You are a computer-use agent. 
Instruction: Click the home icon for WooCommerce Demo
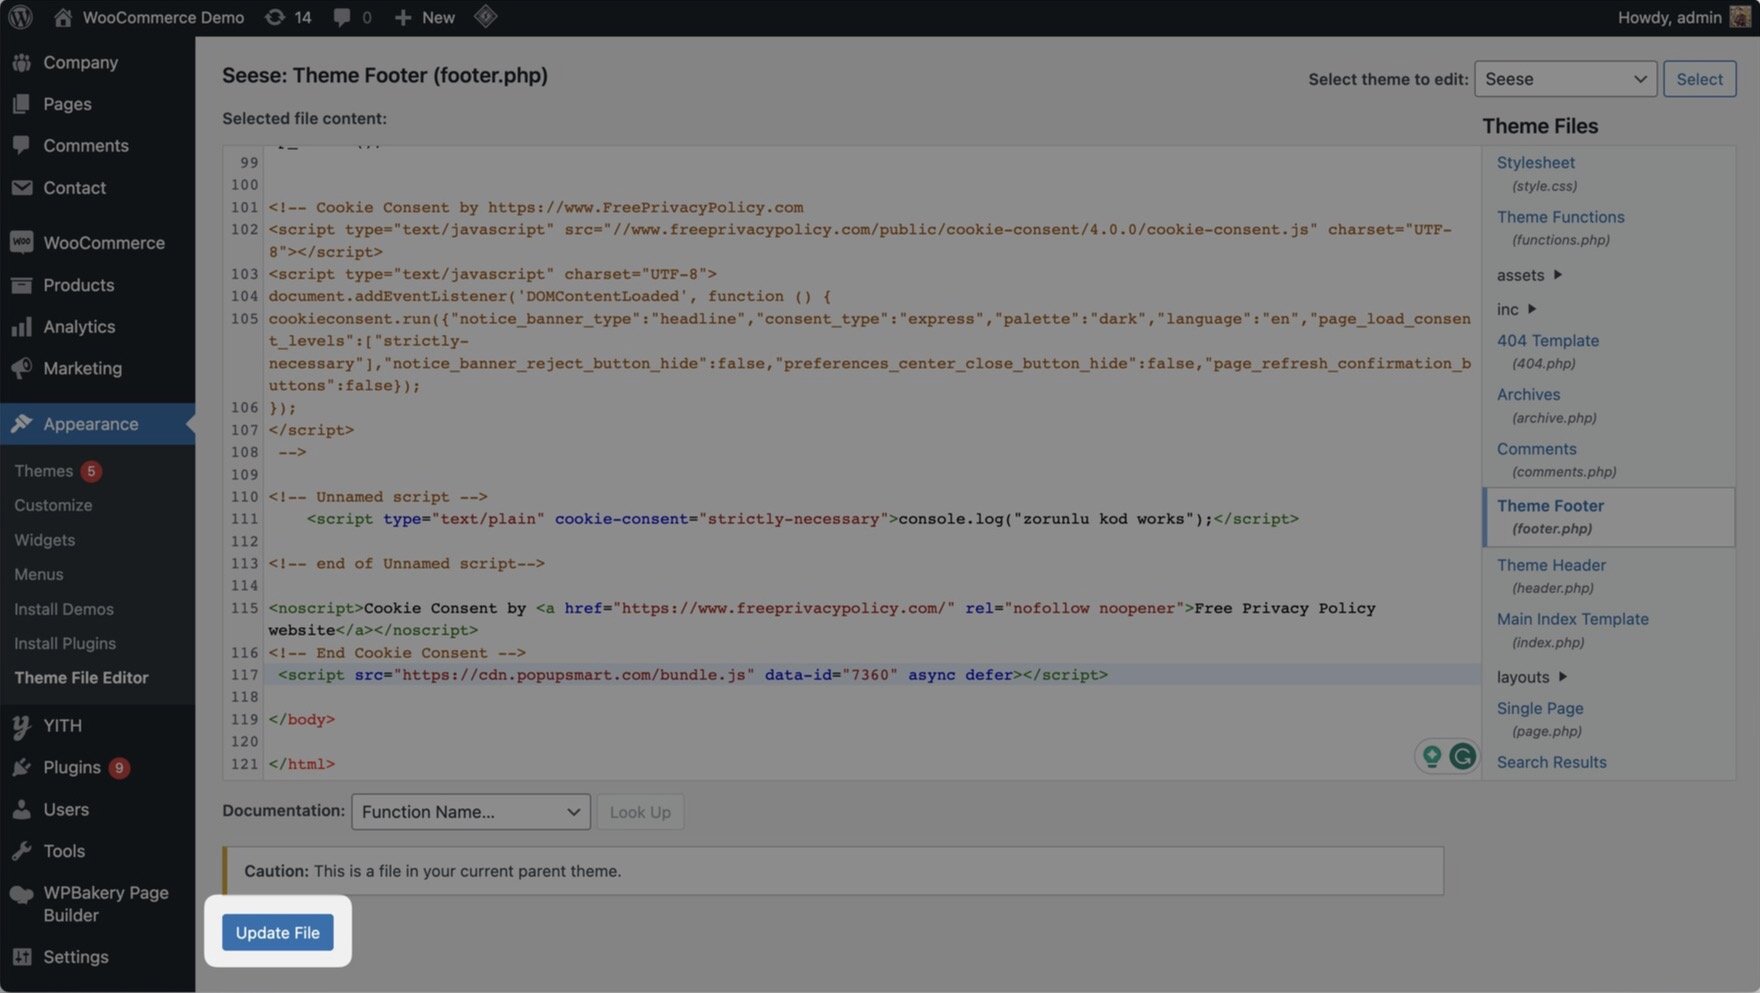[62, 17]
